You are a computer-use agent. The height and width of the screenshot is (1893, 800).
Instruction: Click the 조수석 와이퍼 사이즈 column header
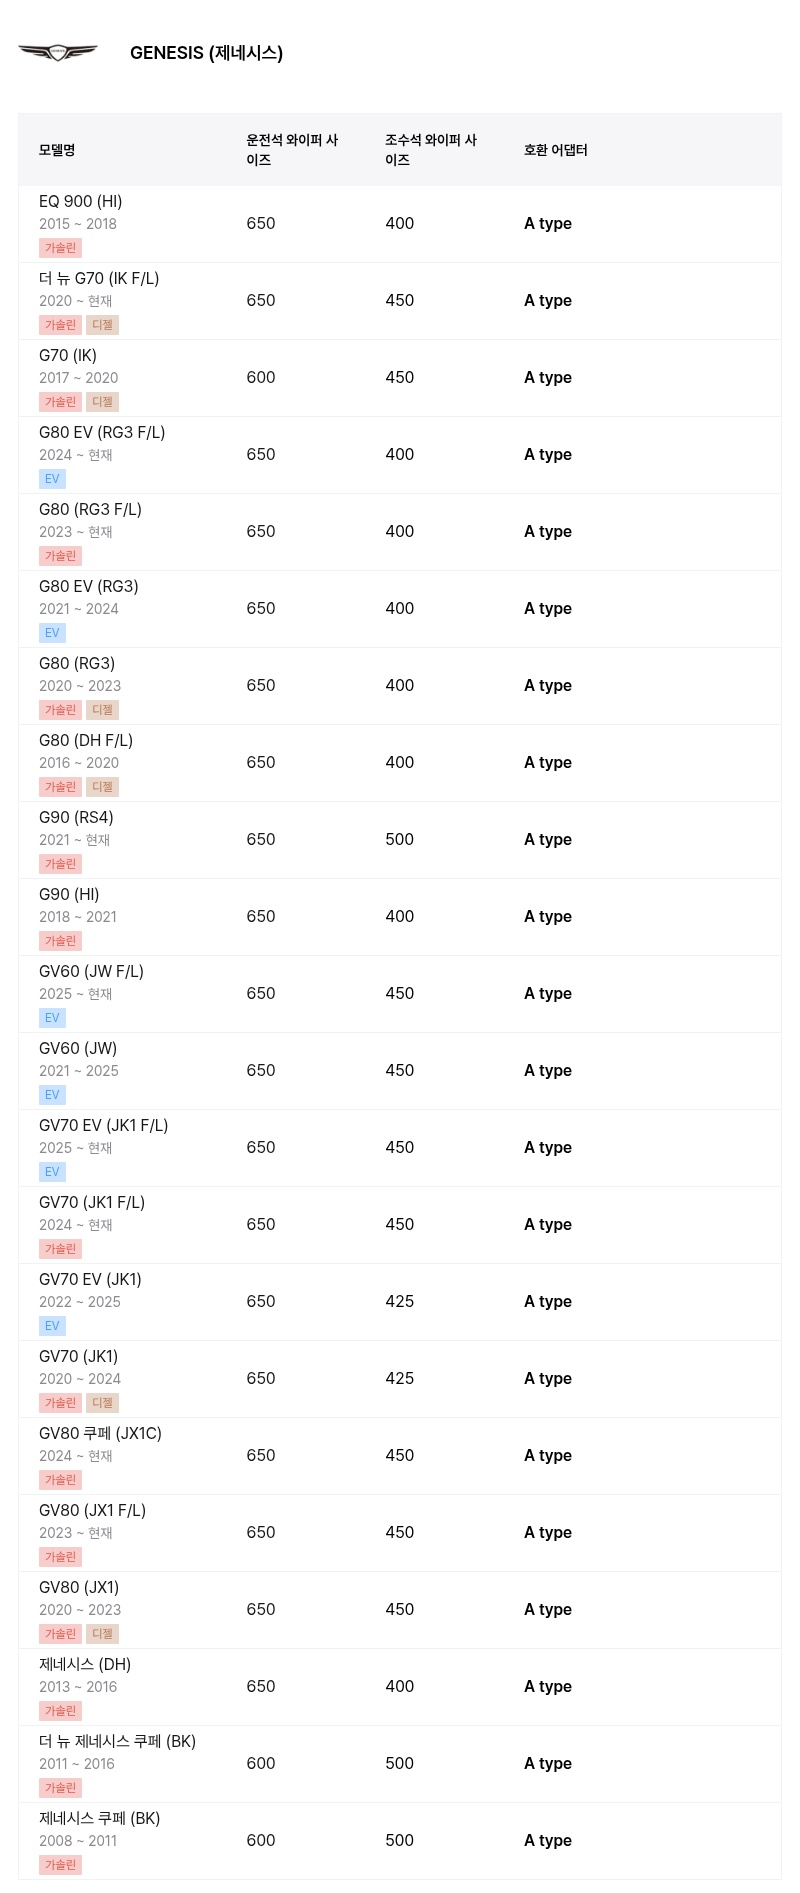(431, 150)
